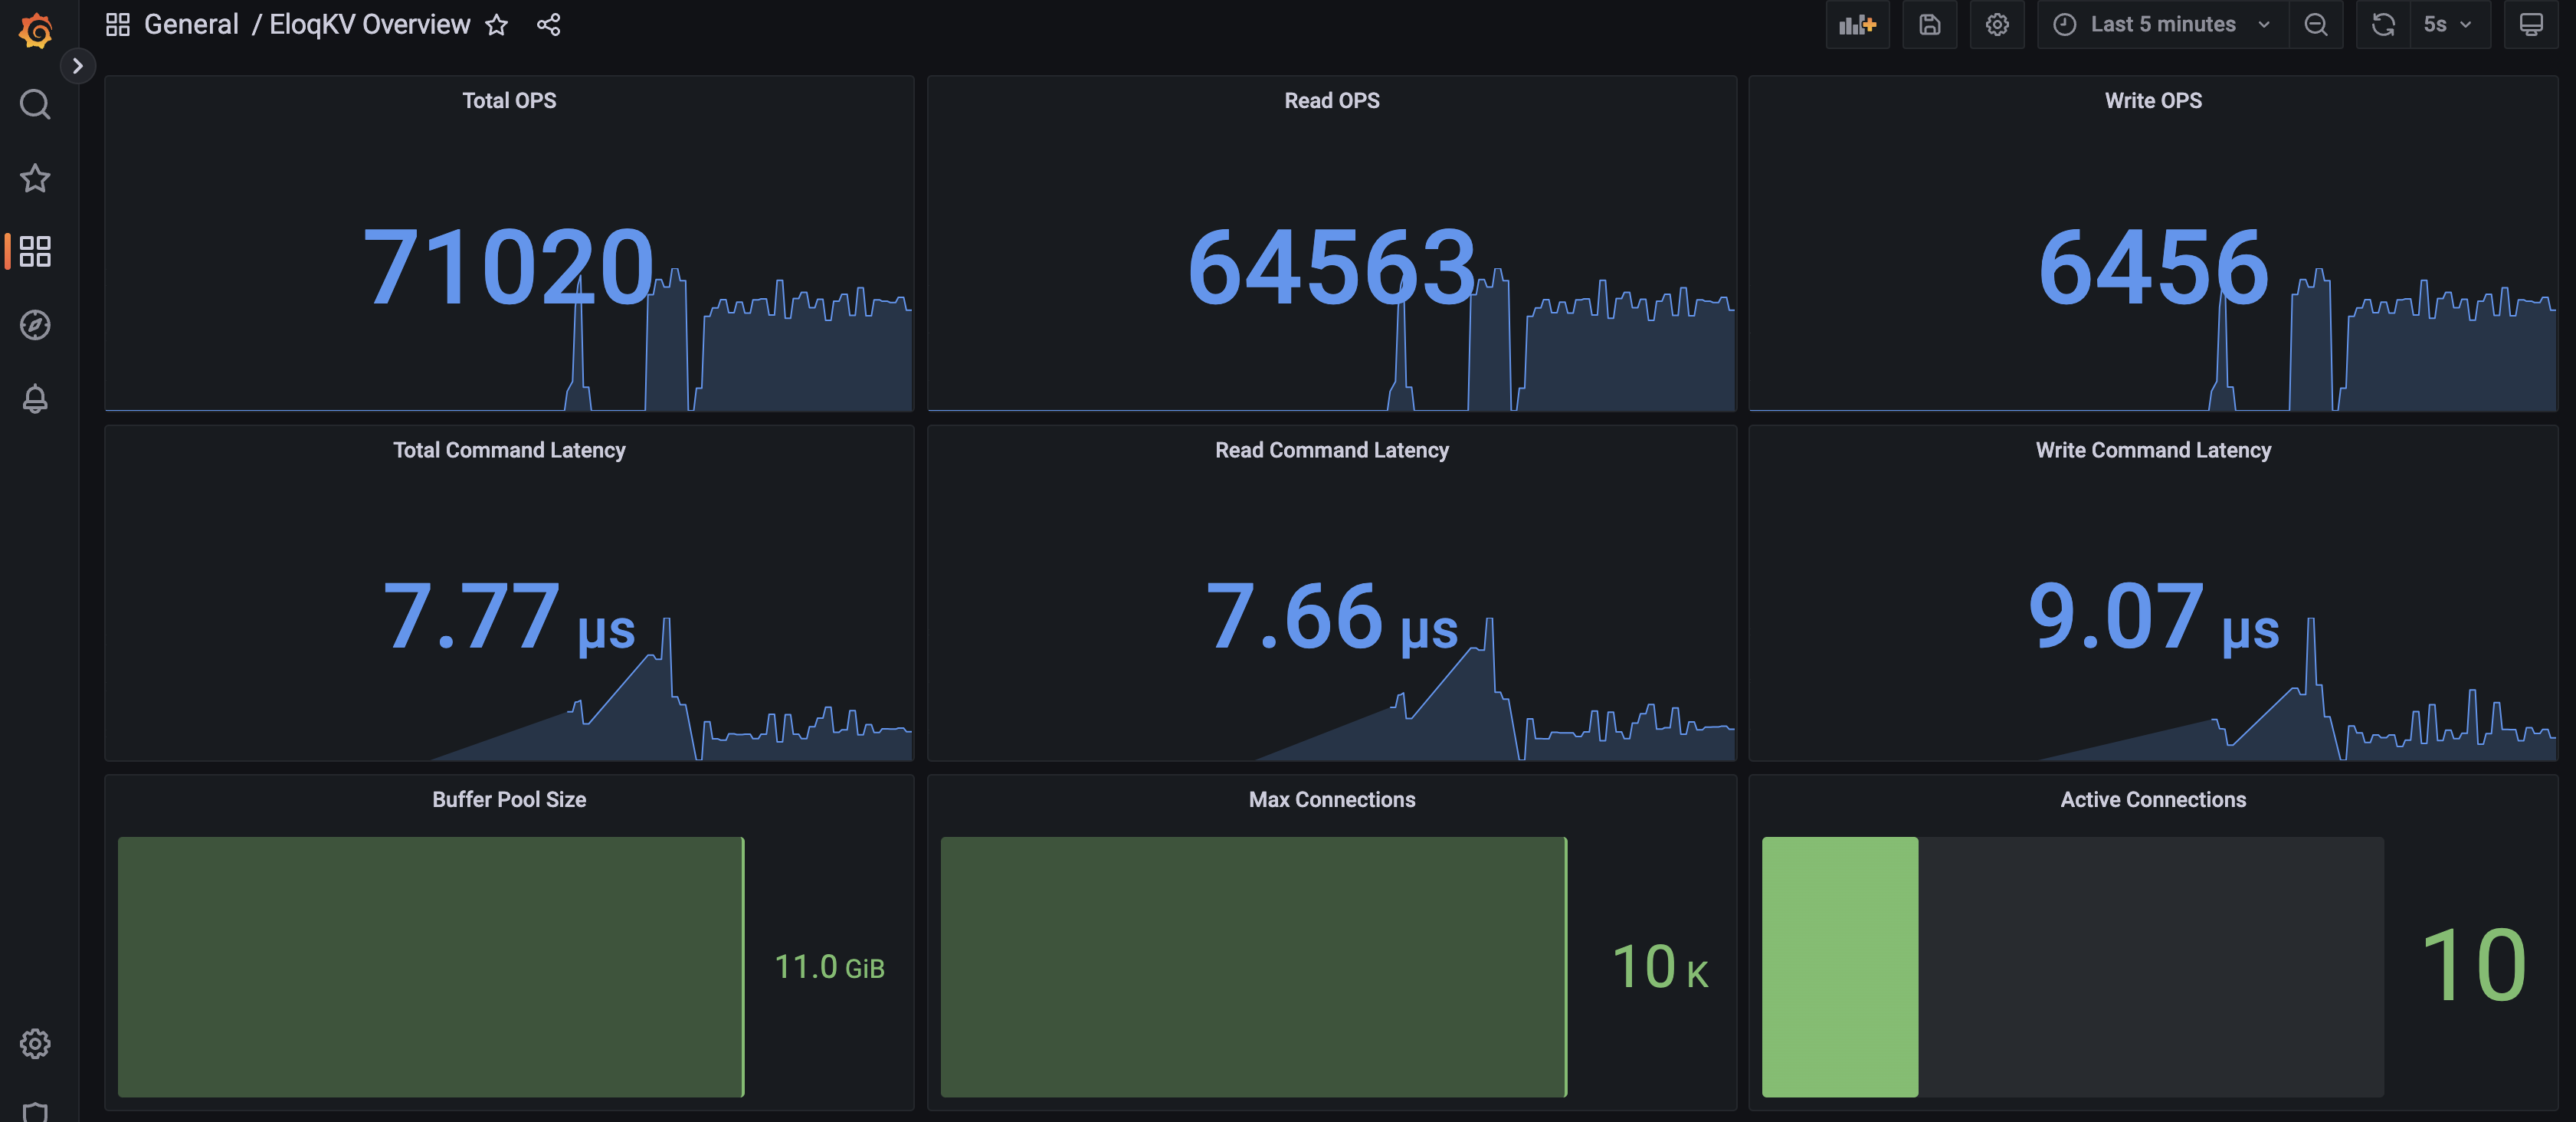Open the Explore compass icon in sidebar

(36, 325)
